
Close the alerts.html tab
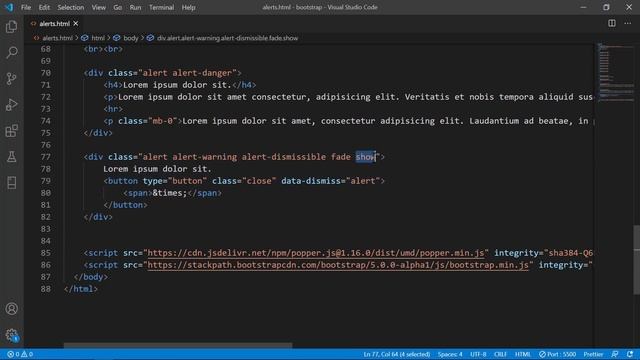76,24
